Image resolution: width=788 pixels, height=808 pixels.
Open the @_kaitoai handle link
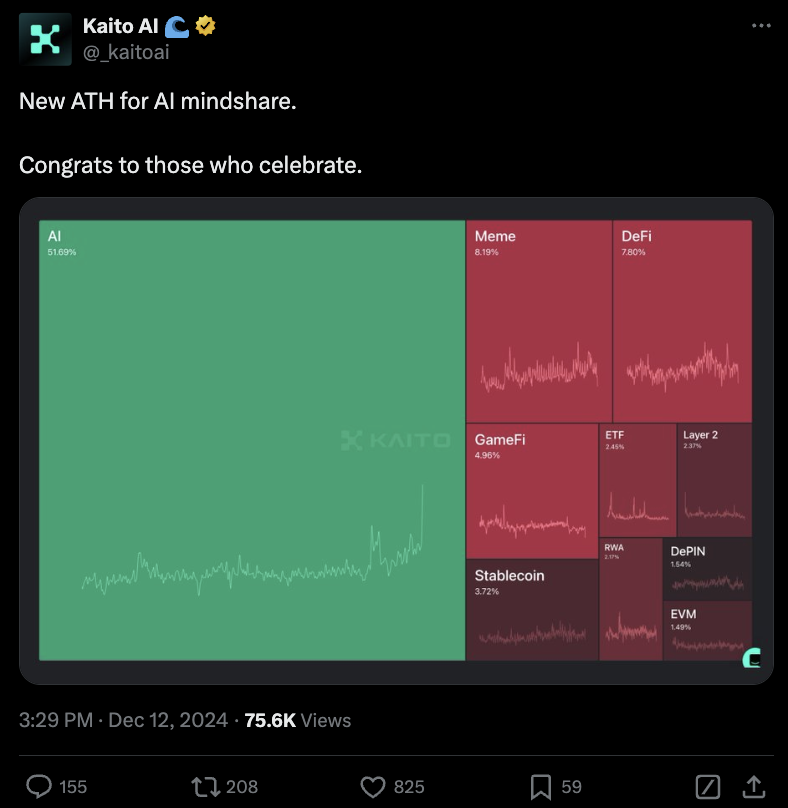(x=126, y=52)
